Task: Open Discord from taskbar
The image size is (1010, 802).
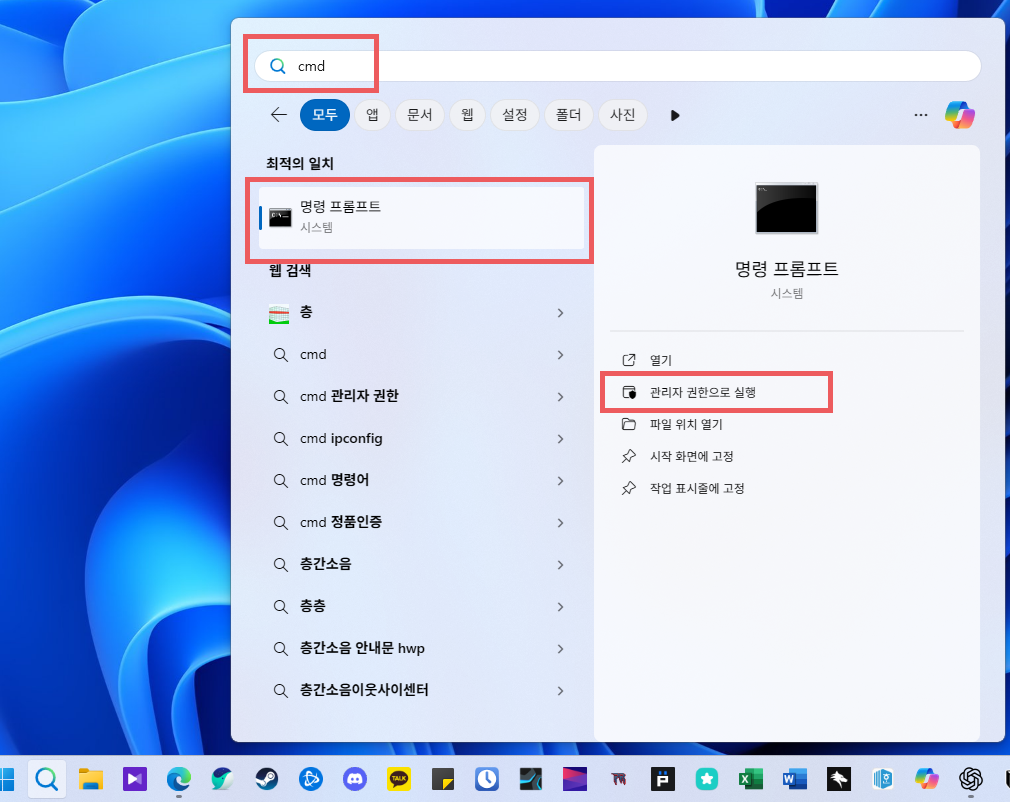Action: [355, 779]
